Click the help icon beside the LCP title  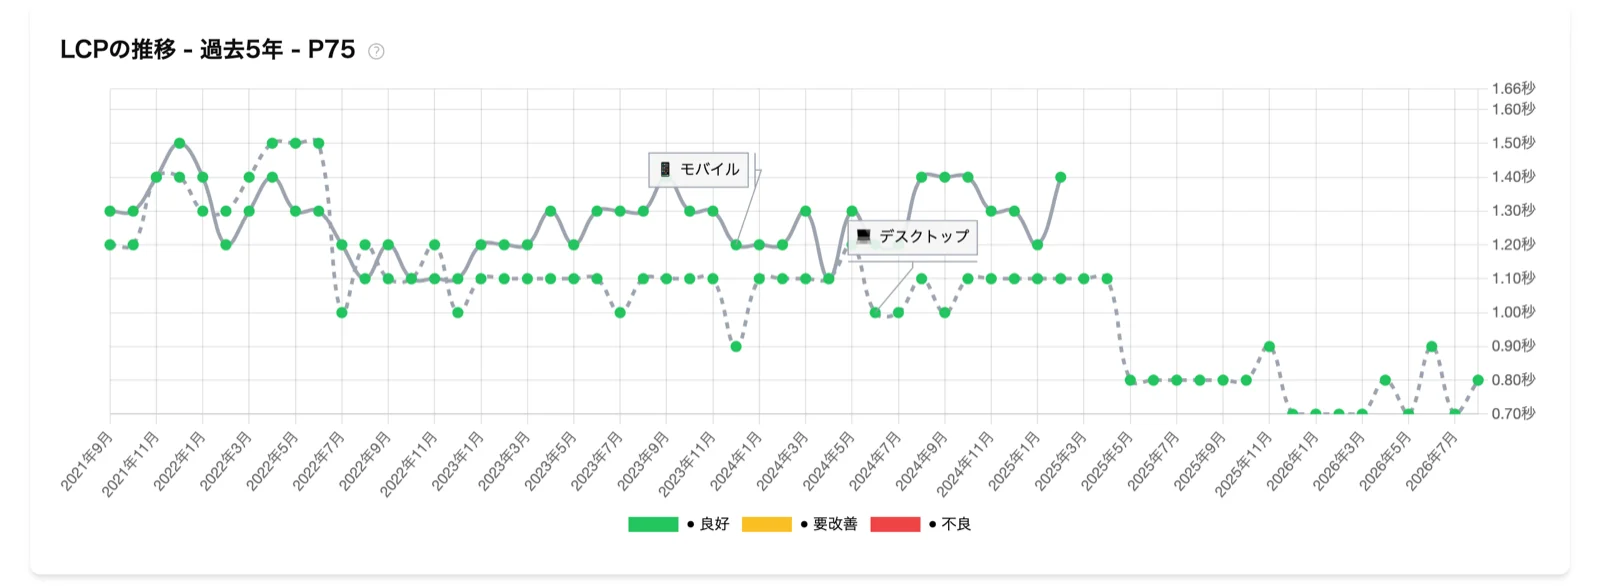pos(376,51)
